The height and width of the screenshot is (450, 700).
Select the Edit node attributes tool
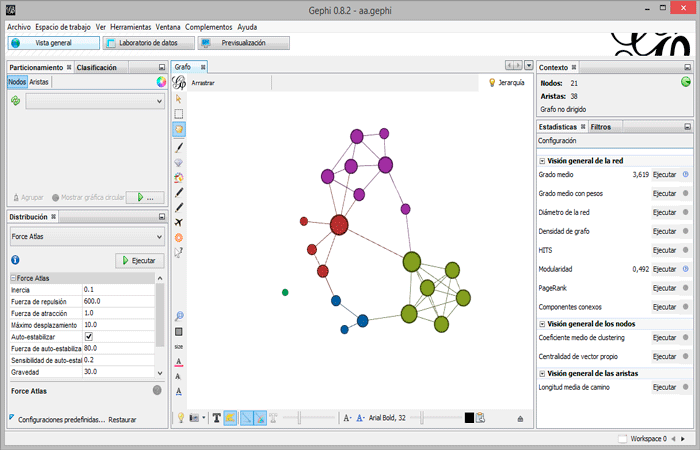(179, 253)
